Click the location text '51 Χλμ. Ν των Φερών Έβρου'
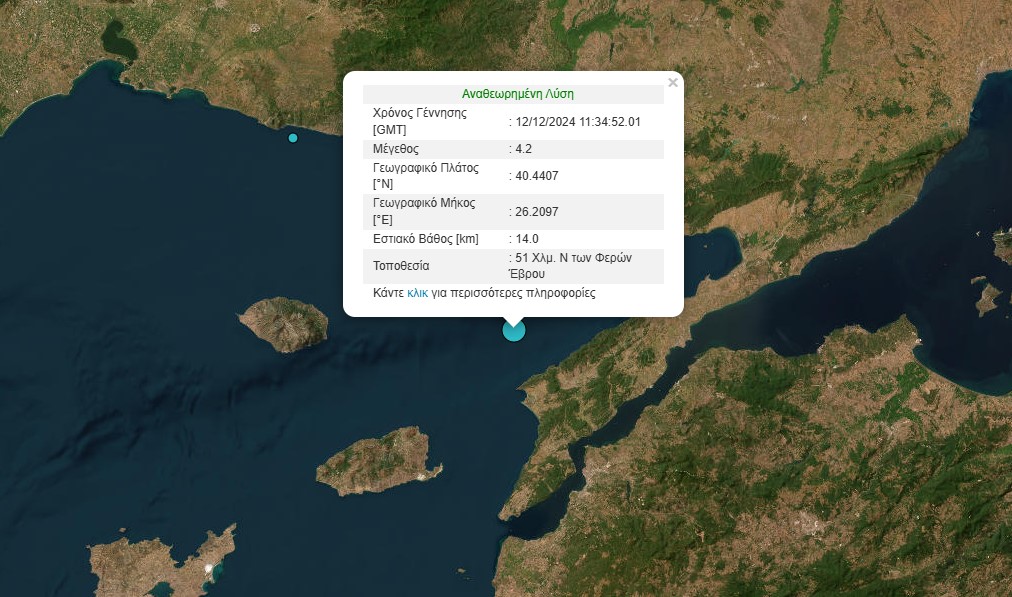Screen dimensions: 1012x597 [x=574, y=265]
